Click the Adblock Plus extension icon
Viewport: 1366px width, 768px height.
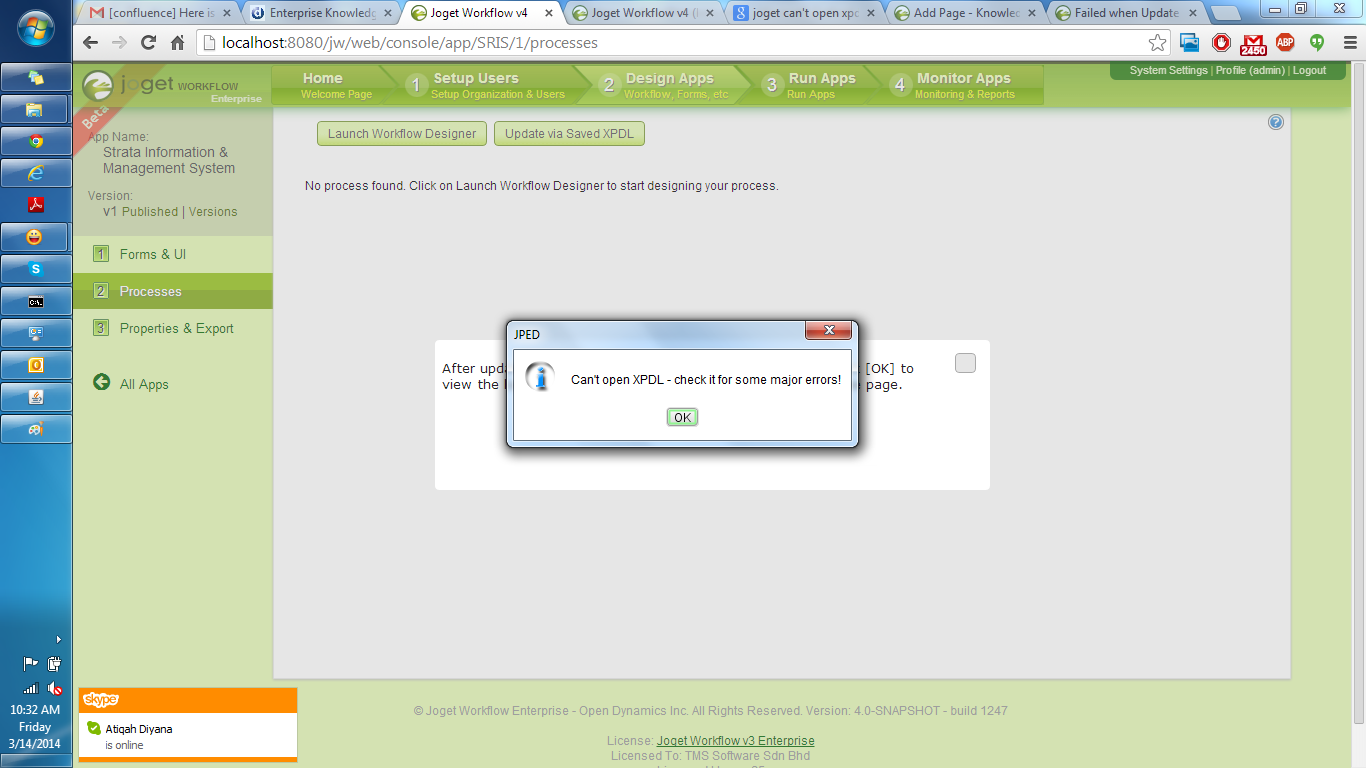[x=1285, y=43]
